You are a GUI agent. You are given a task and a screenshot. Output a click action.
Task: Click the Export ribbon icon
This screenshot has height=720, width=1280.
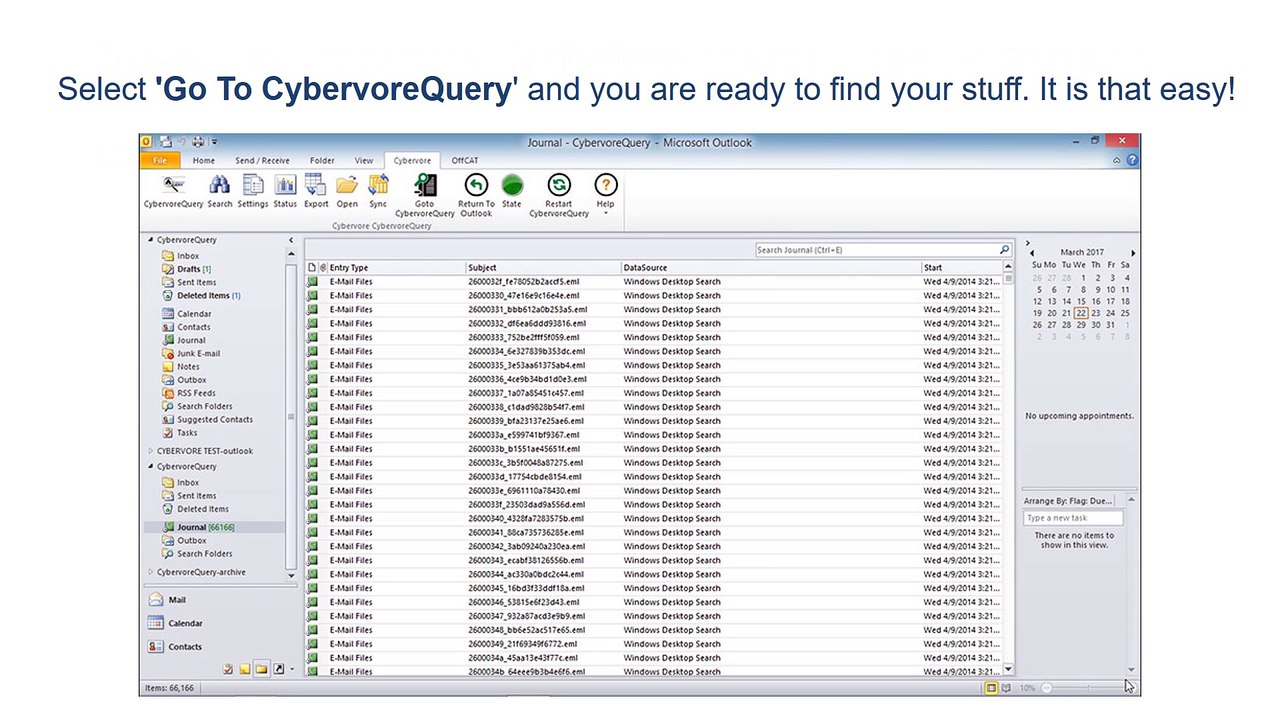(316, 184)
